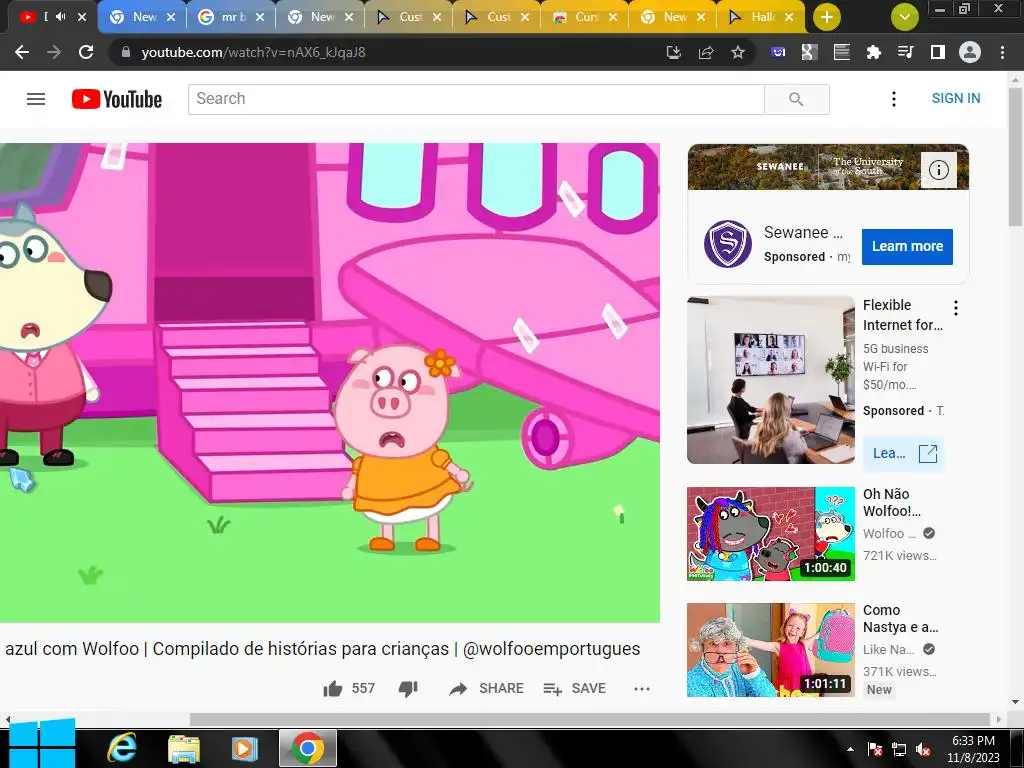This screenshot has height=768, width=1024.
Task: Launch Internet Explorer from taskbar
Action: click(121, 748)
